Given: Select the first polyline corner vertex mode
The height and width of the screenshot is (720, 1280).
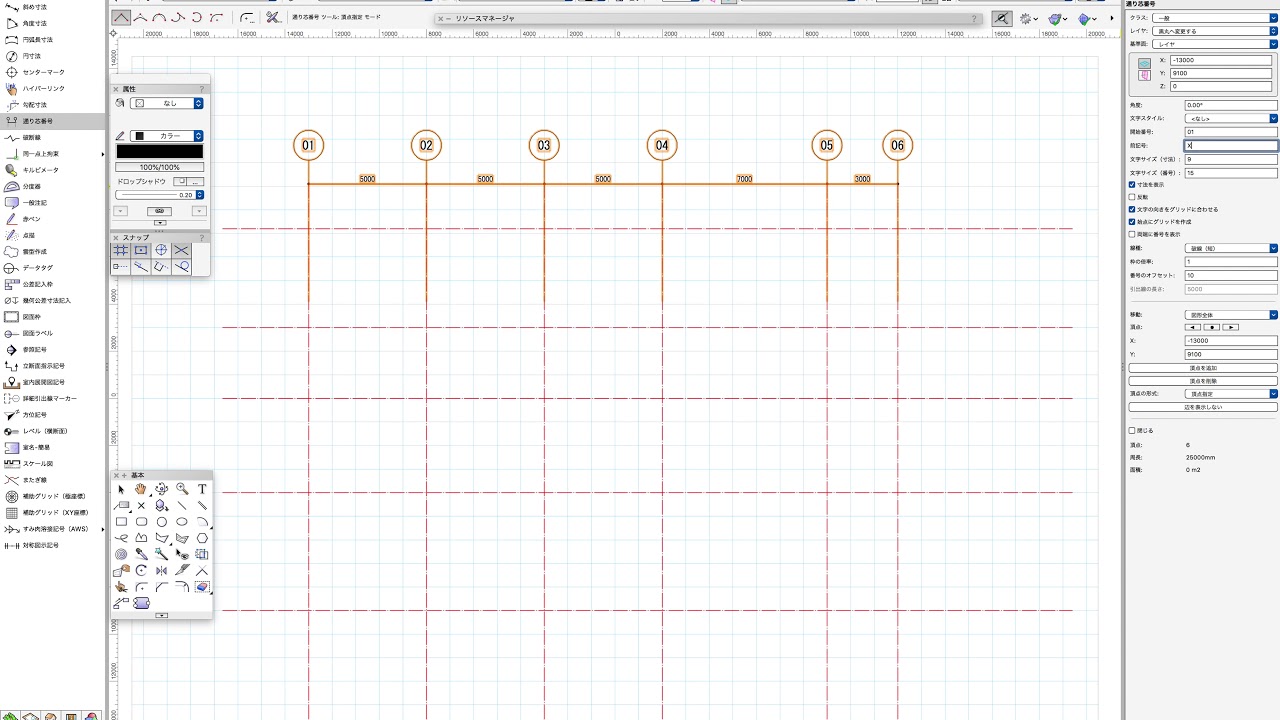Looking at the screenshot, I should 121,17.
